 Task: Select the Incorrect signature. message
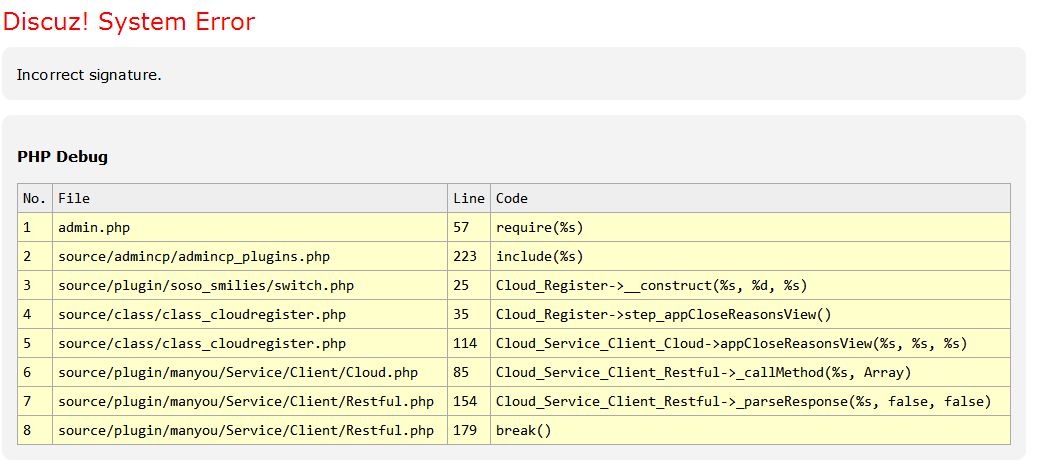(x=89, y=75)
